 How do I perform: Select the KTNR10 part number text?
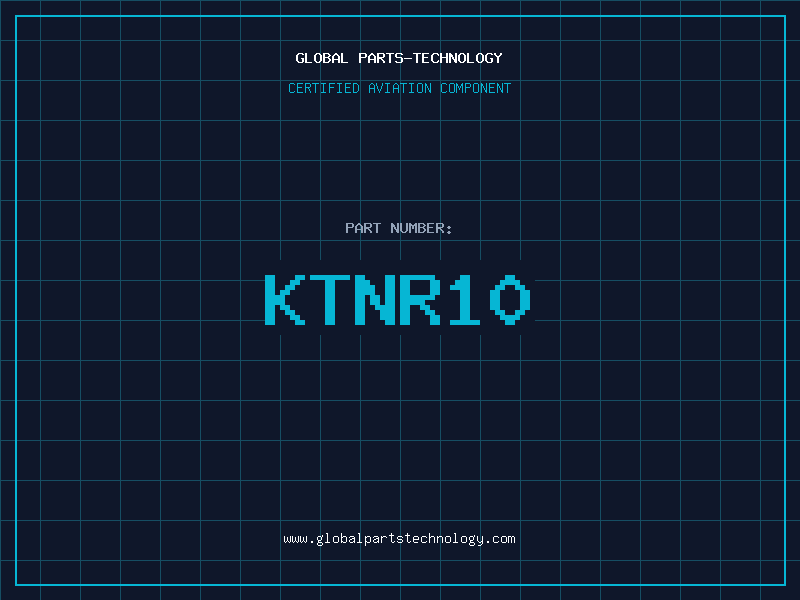click(399, 299)
